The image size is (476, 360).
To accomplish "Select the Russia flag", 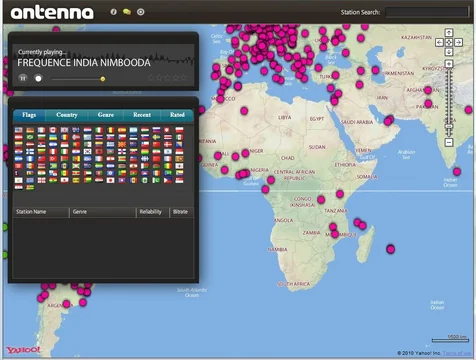I will click(156, 130).
